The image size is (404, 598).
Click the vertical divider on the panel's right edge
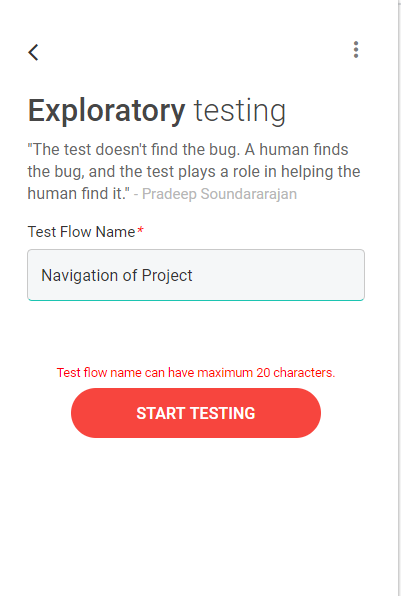(399, 299)
